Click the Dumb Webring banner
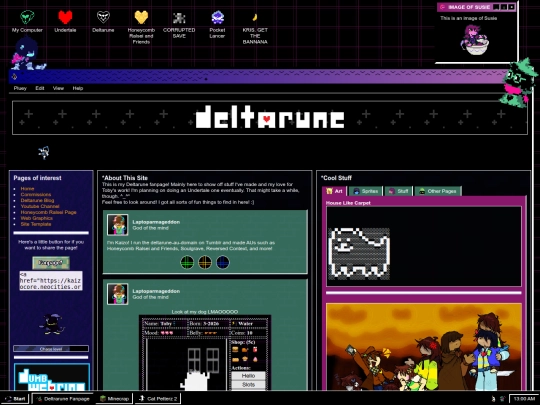The image size is (540, 405). click(52, 377)
